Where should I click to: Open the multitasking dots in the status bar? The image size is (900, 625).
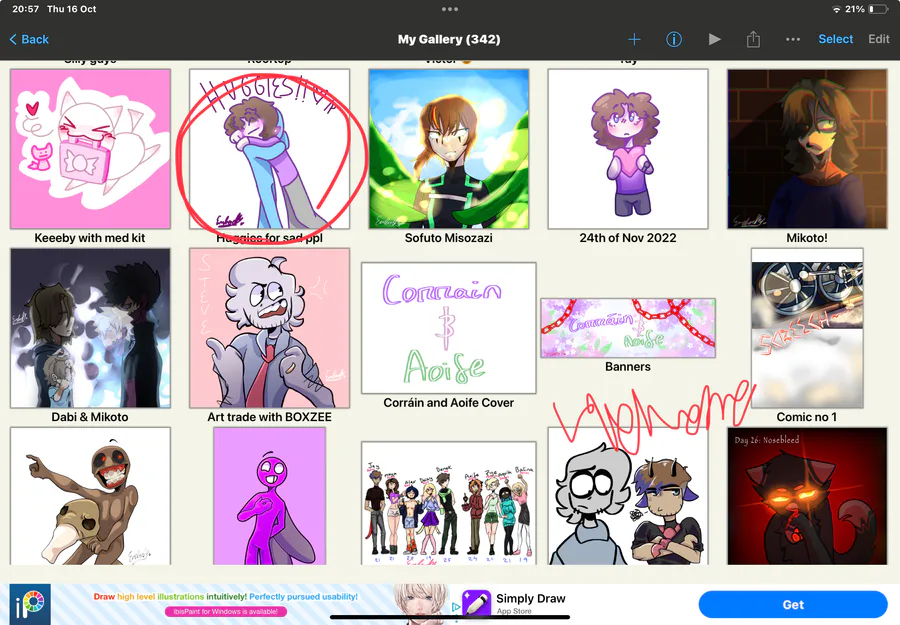point(450,9)
